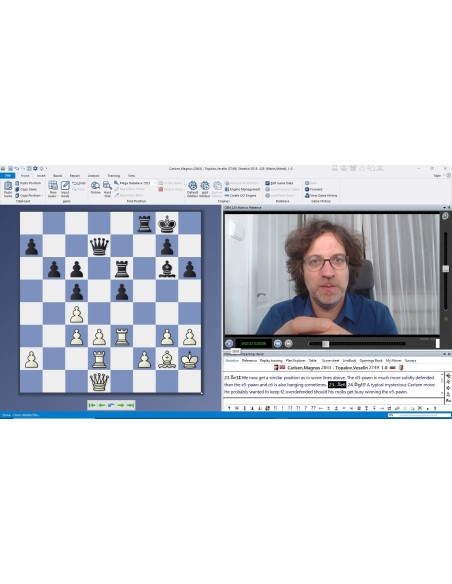Open the Openings Book tab

[x=371, y=361]
